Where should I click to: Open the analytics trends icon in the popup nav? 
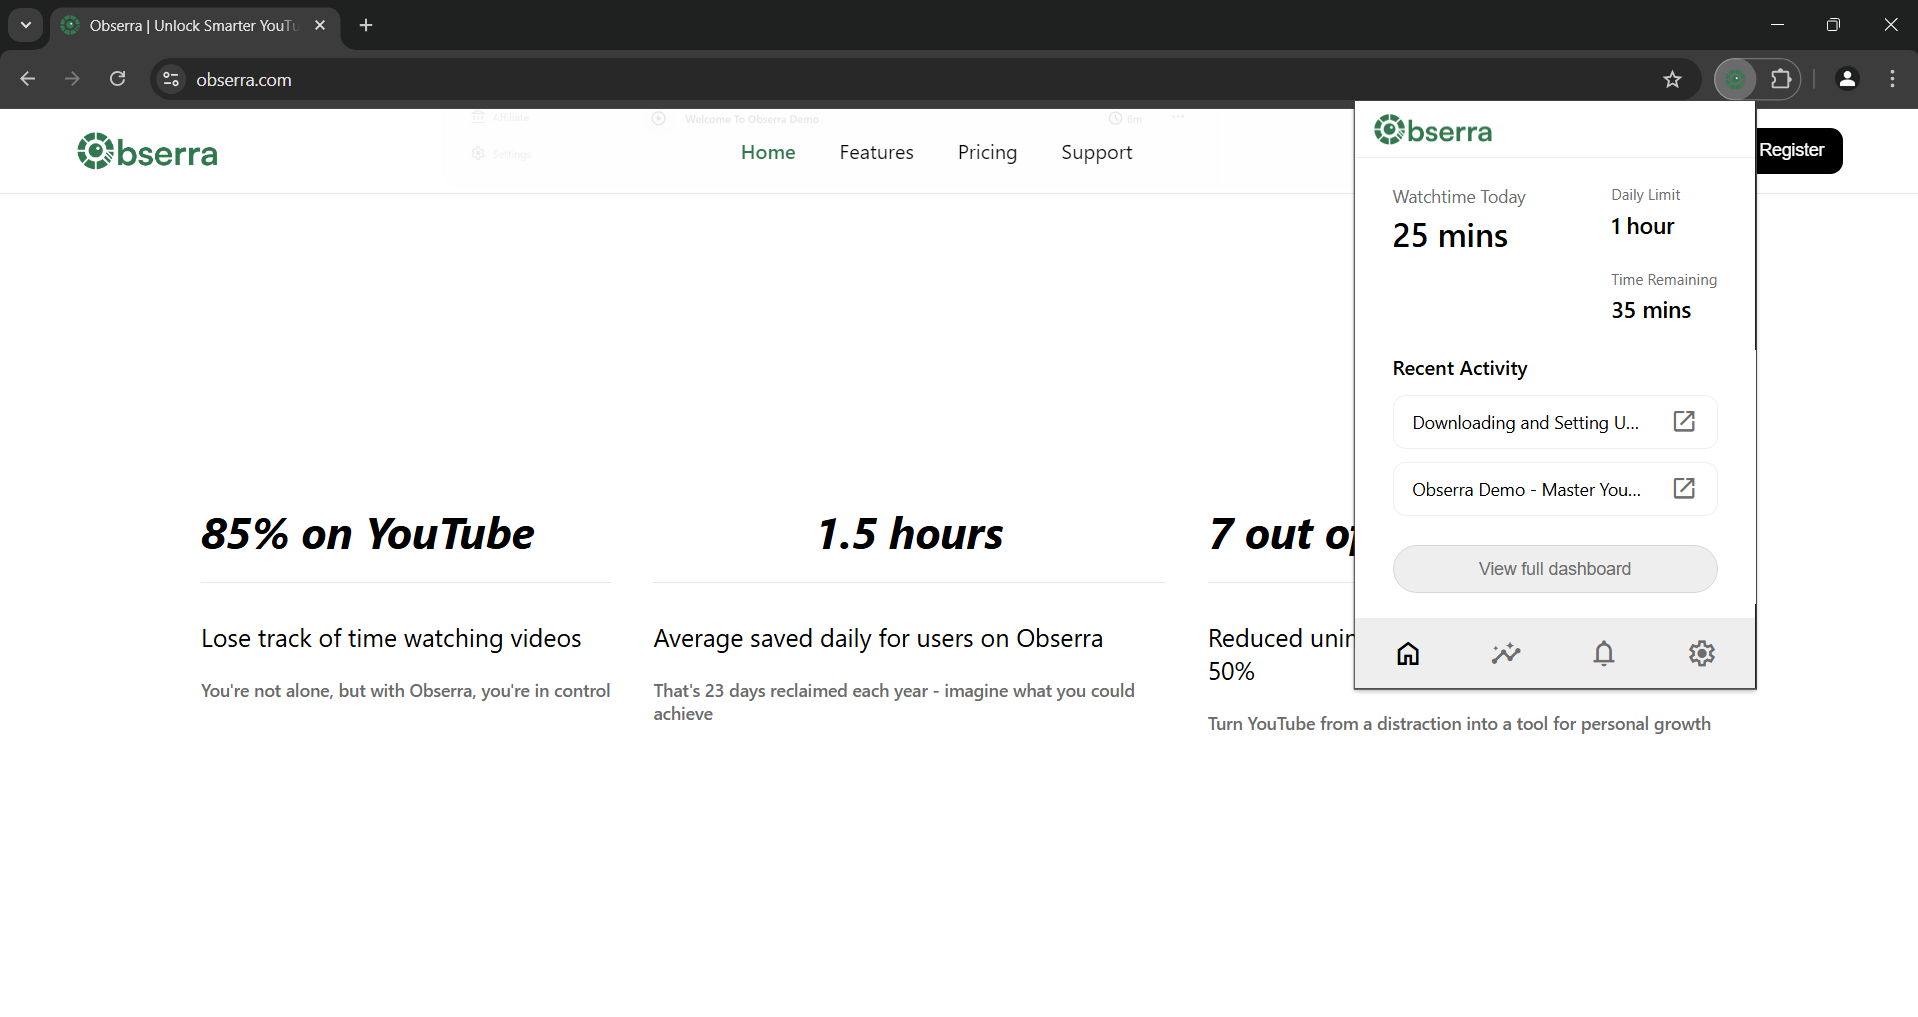(1506, 653)
